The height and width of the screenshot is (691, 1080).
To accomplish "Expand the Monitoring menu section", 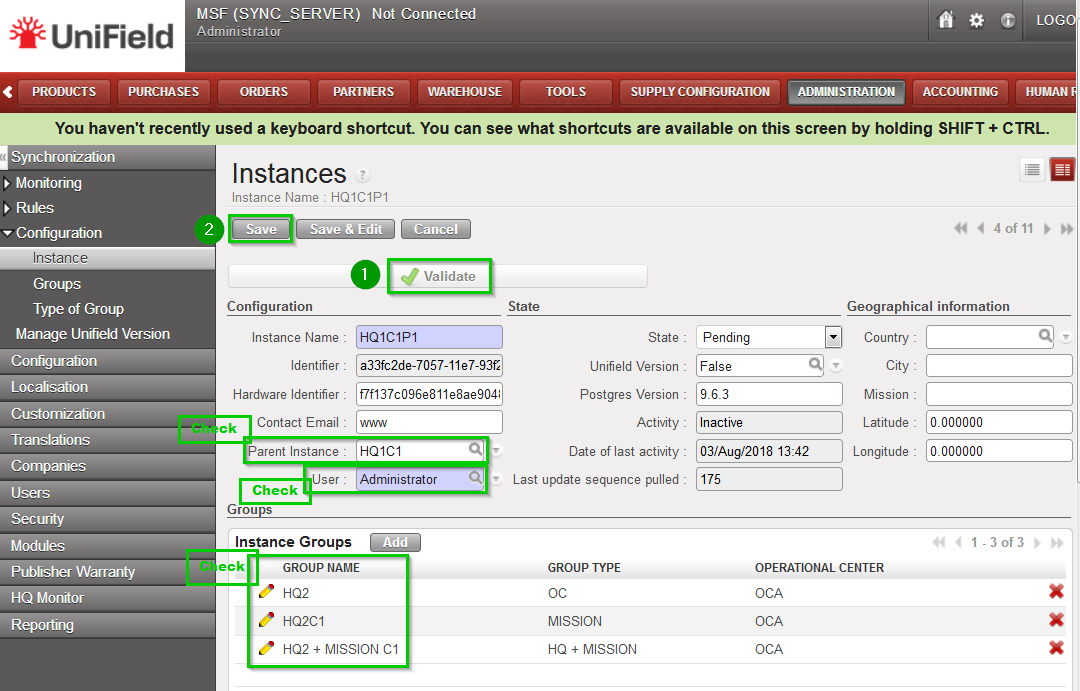I will coord(8,183).
